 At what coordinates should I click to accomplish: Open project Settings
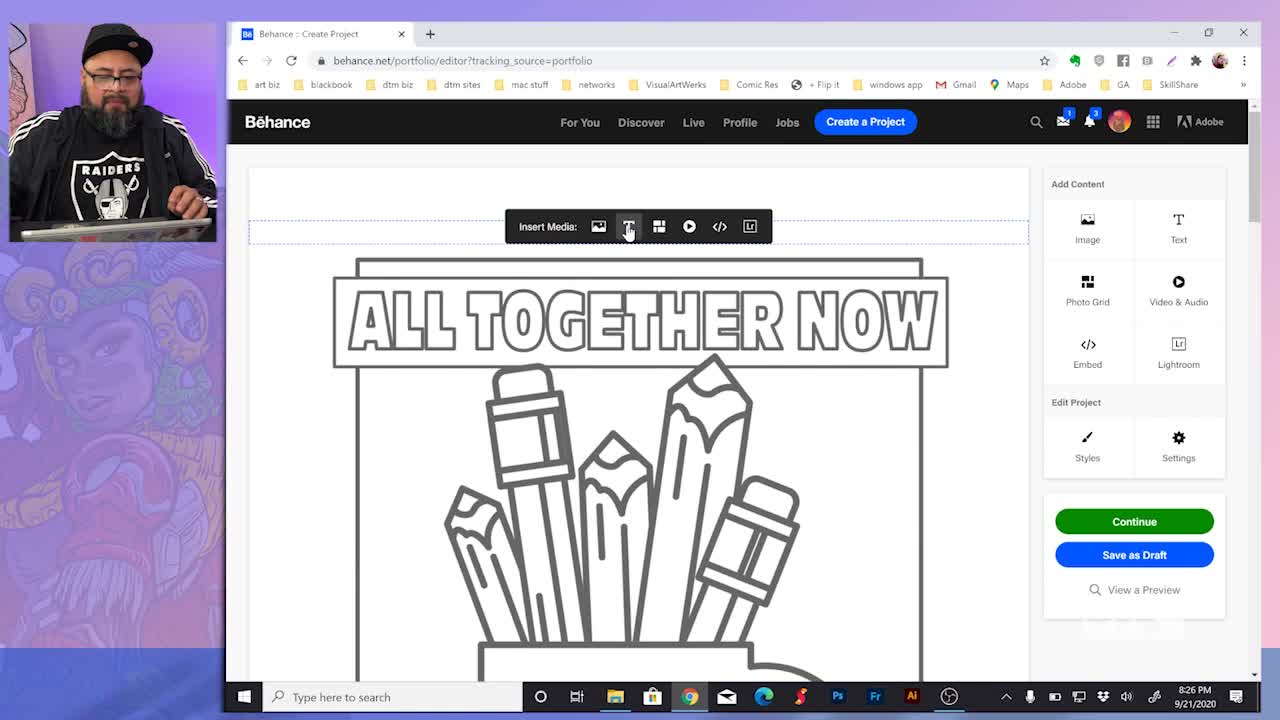(x=1179, y=446)
